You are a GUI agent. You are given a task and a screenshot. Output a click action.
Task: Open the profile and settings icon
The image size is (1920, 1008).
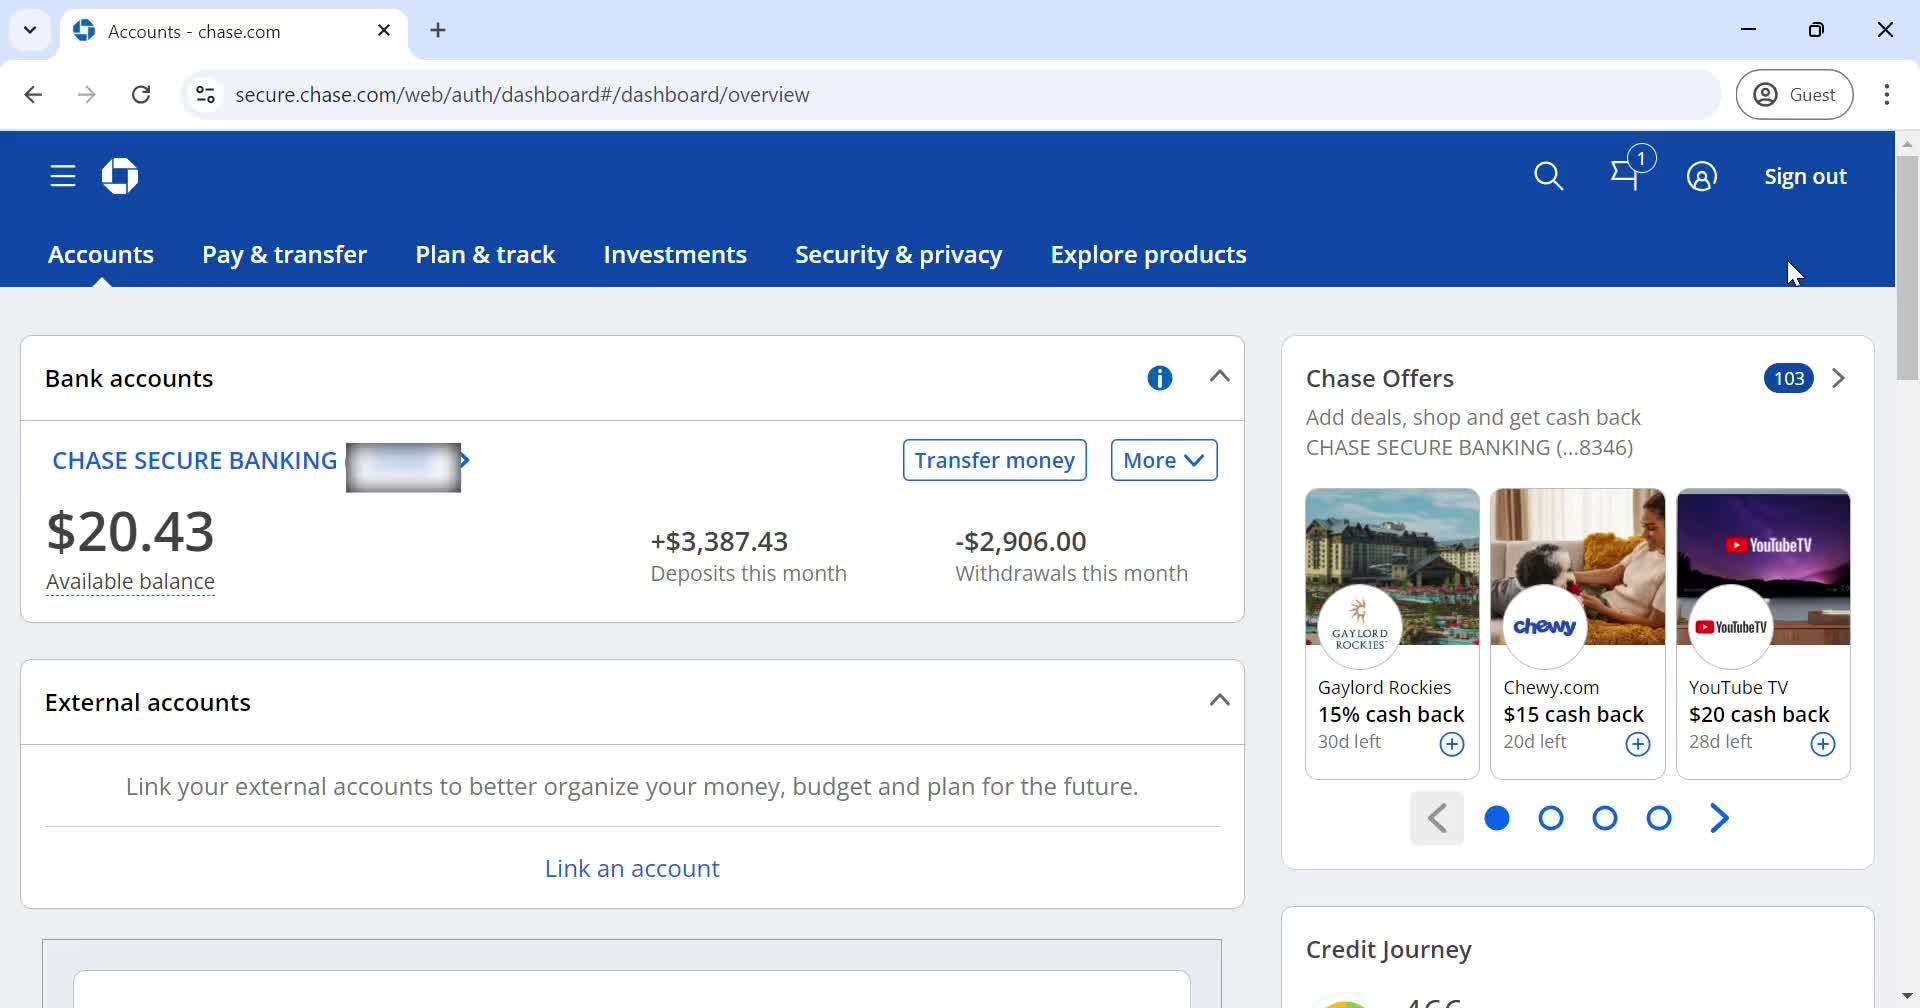tap(1701, 177)
